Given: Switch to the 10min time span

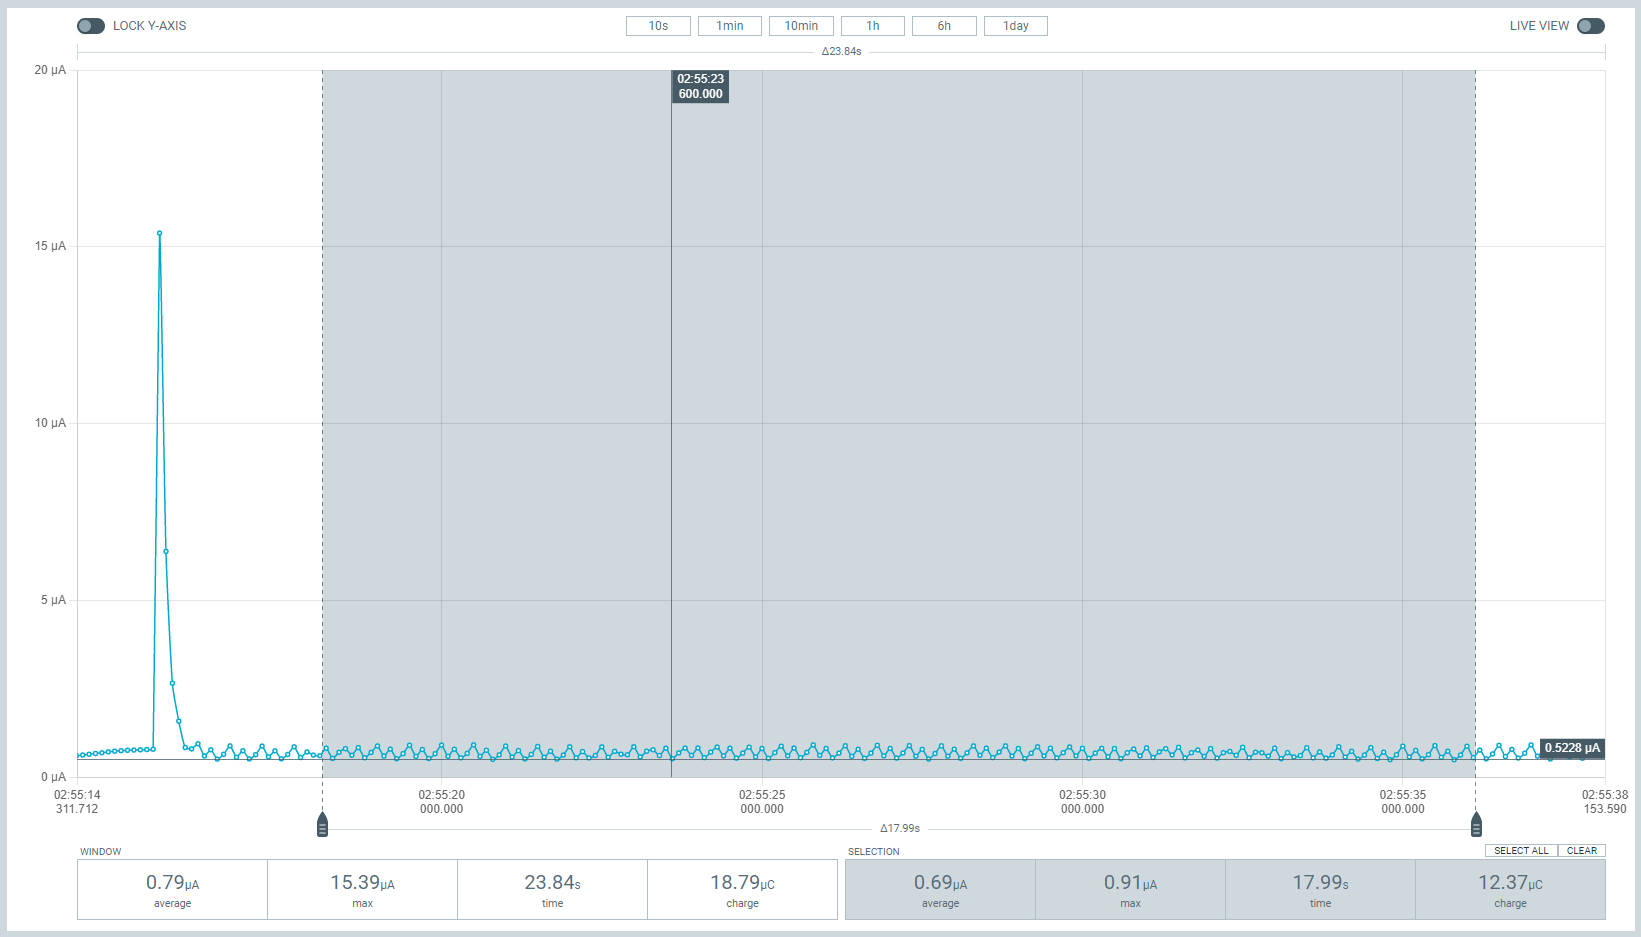Looking at the screenshot, I should pos(801,26).
